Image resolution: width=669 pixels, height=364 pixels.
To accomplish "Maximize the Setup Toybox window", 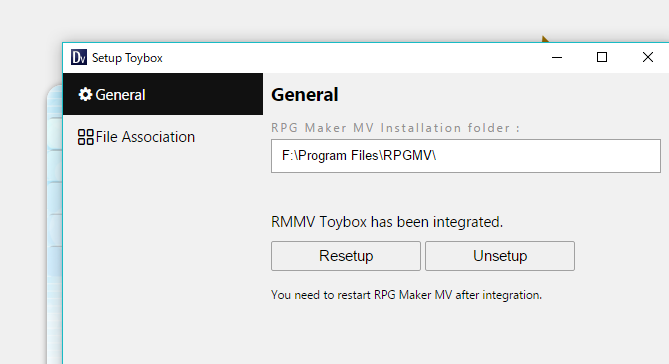I will point(602,57).
